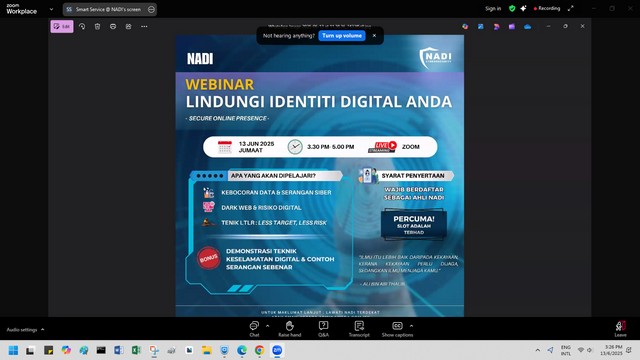Open OneDrive cloud icon in Photos toolbar
Screen dimensions: 640x360
(527, 27)
